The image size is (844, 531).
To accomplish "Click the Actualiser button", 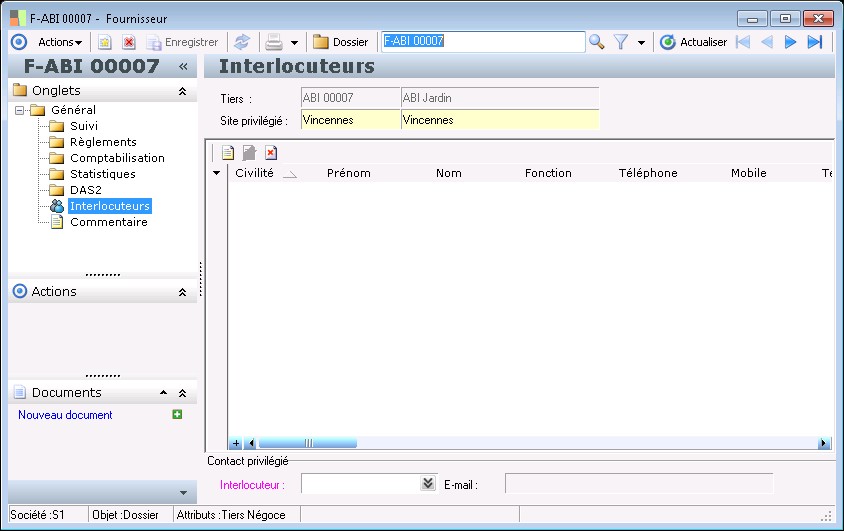I will tap(693, 42).
